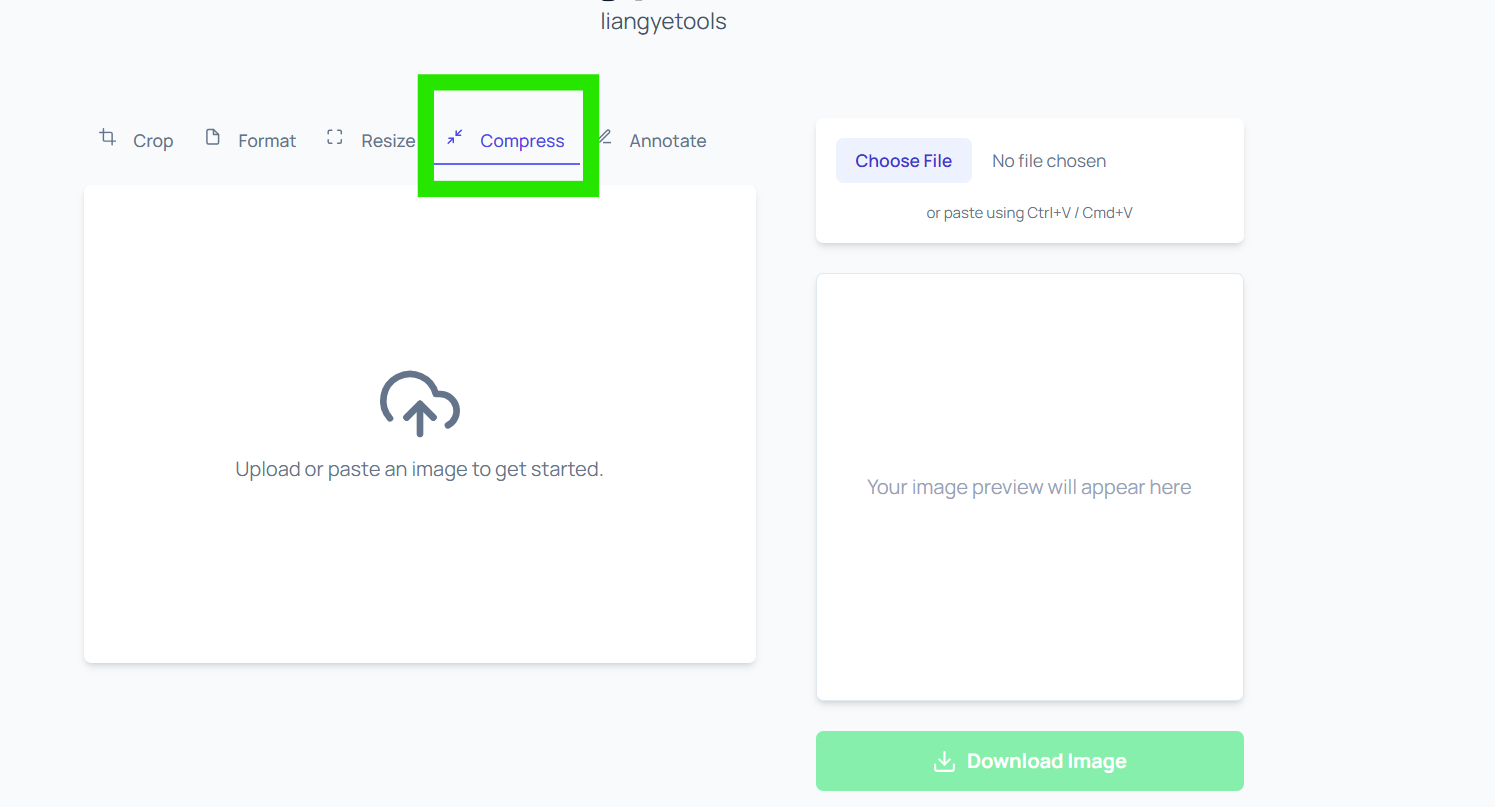Switch to the Crop tab

[153, 140]
